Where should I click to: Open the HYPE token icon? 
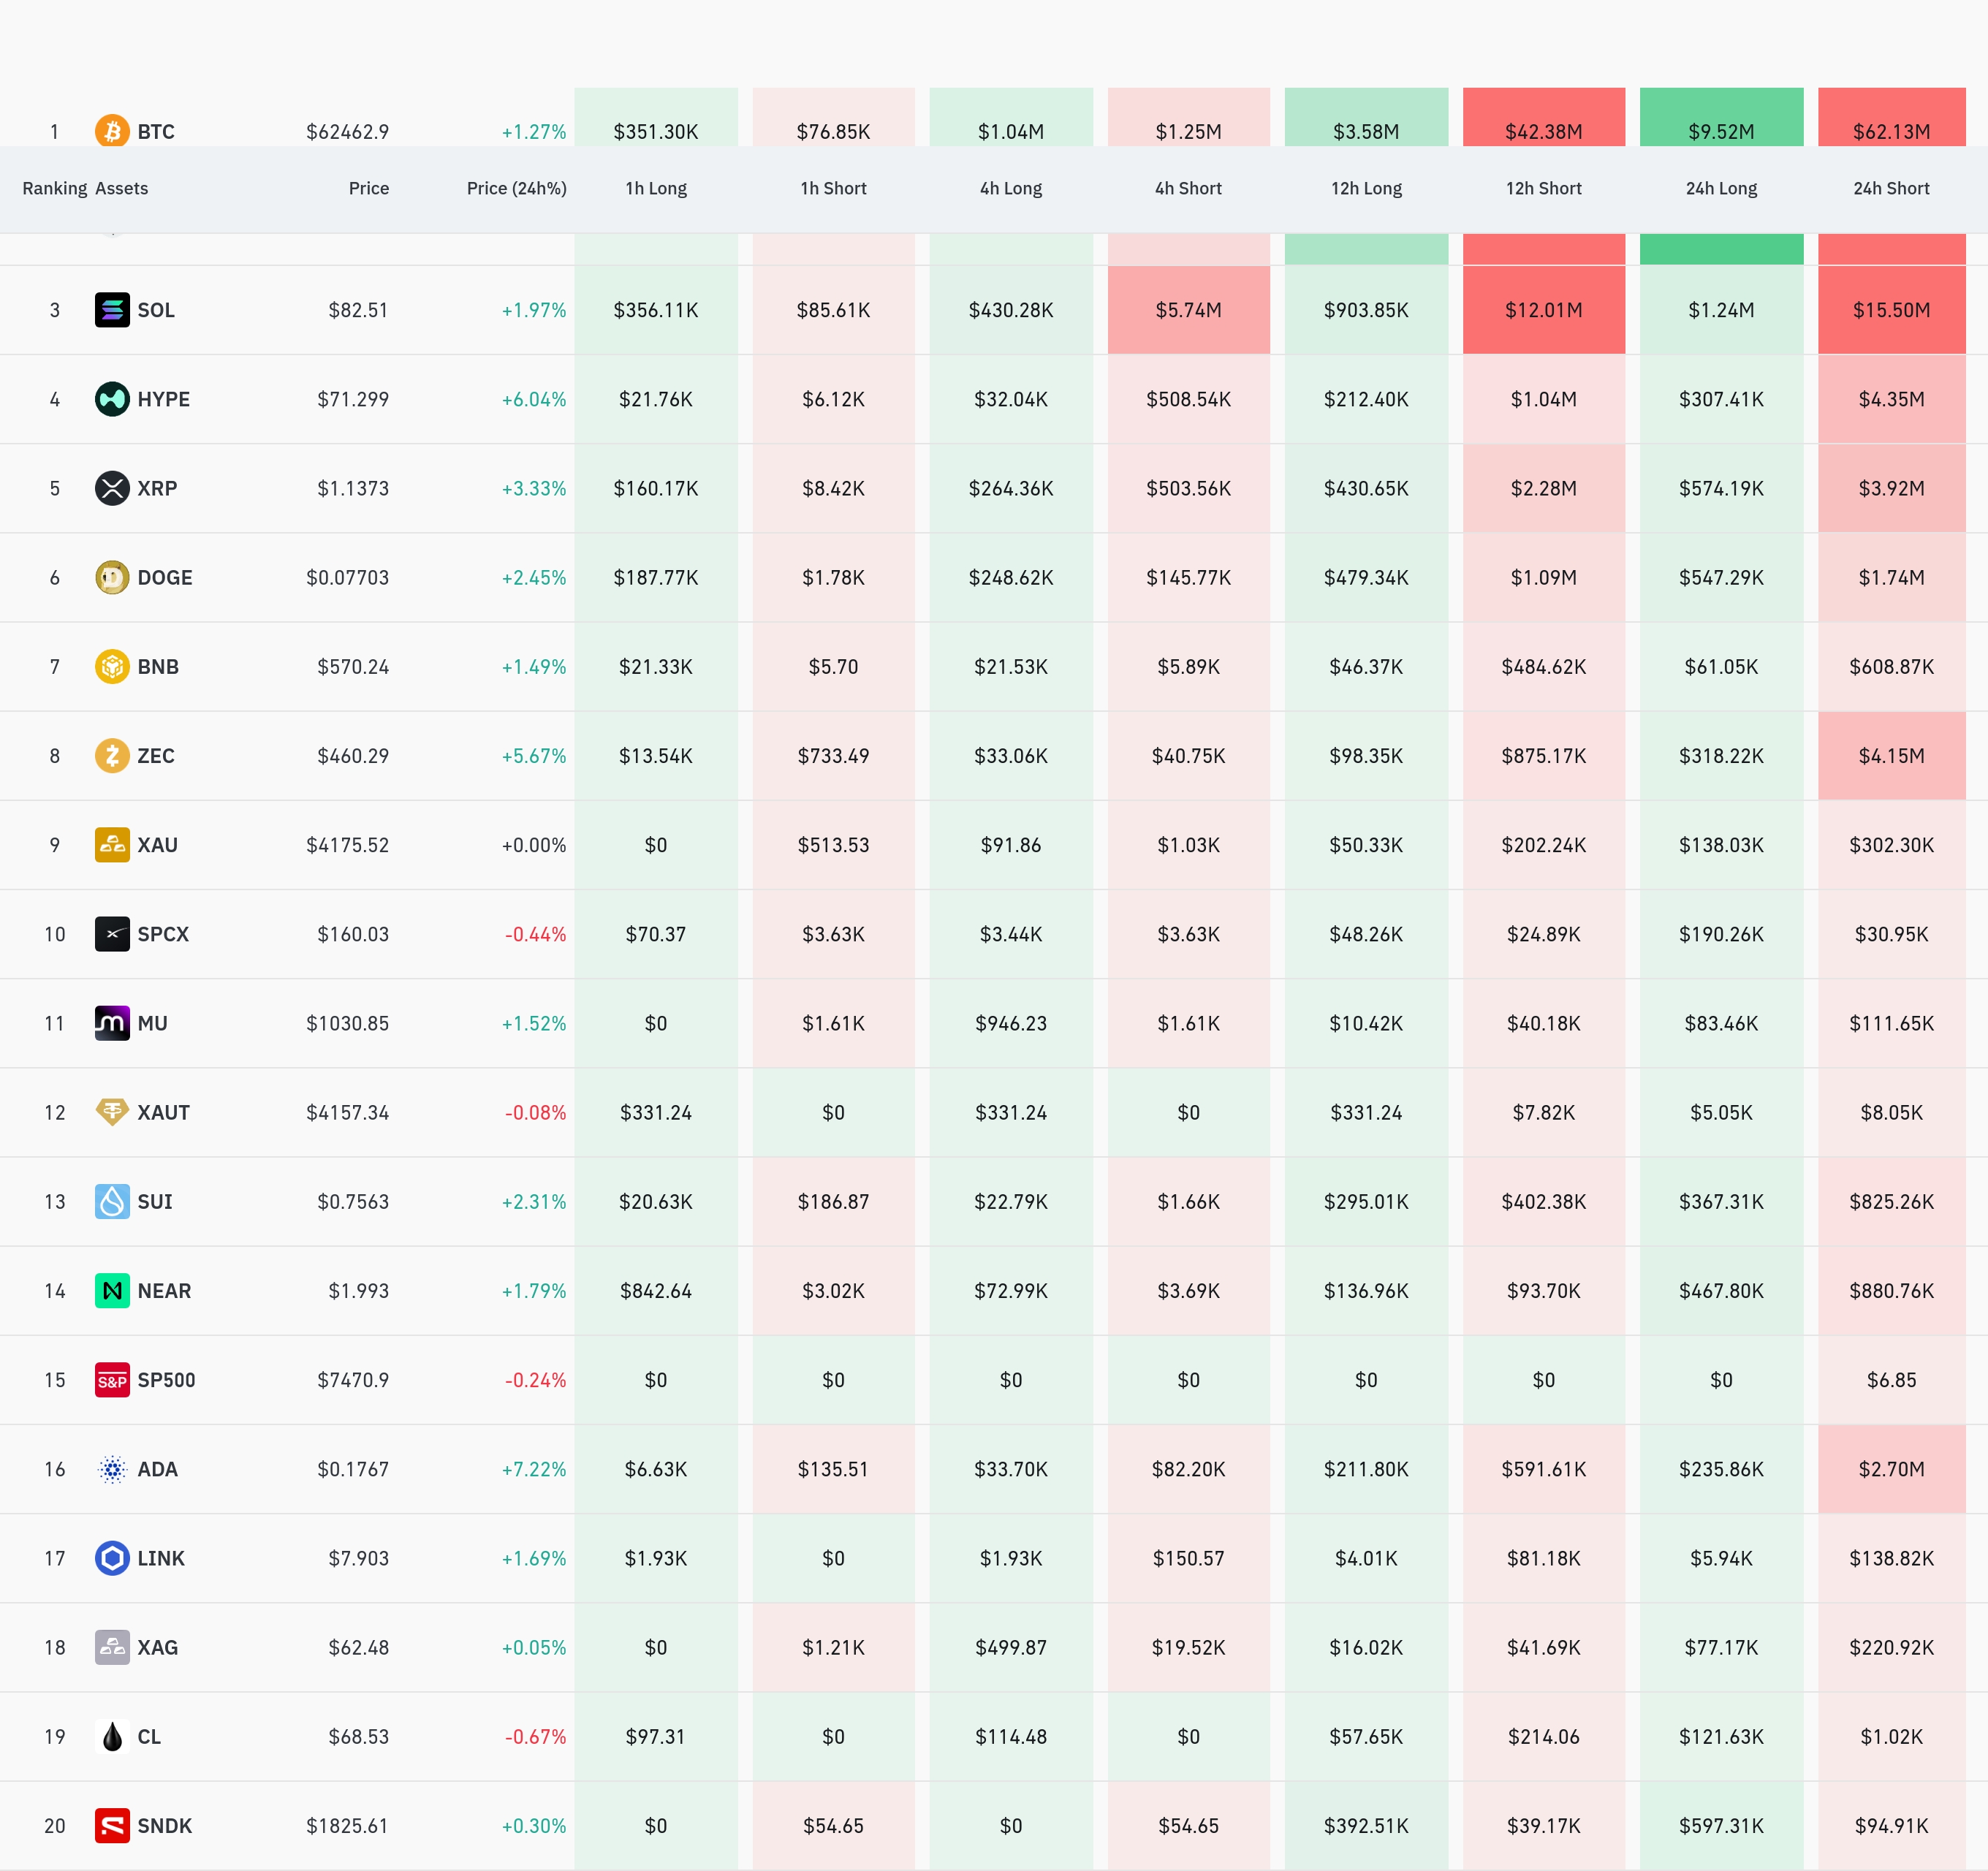(112, 399)
